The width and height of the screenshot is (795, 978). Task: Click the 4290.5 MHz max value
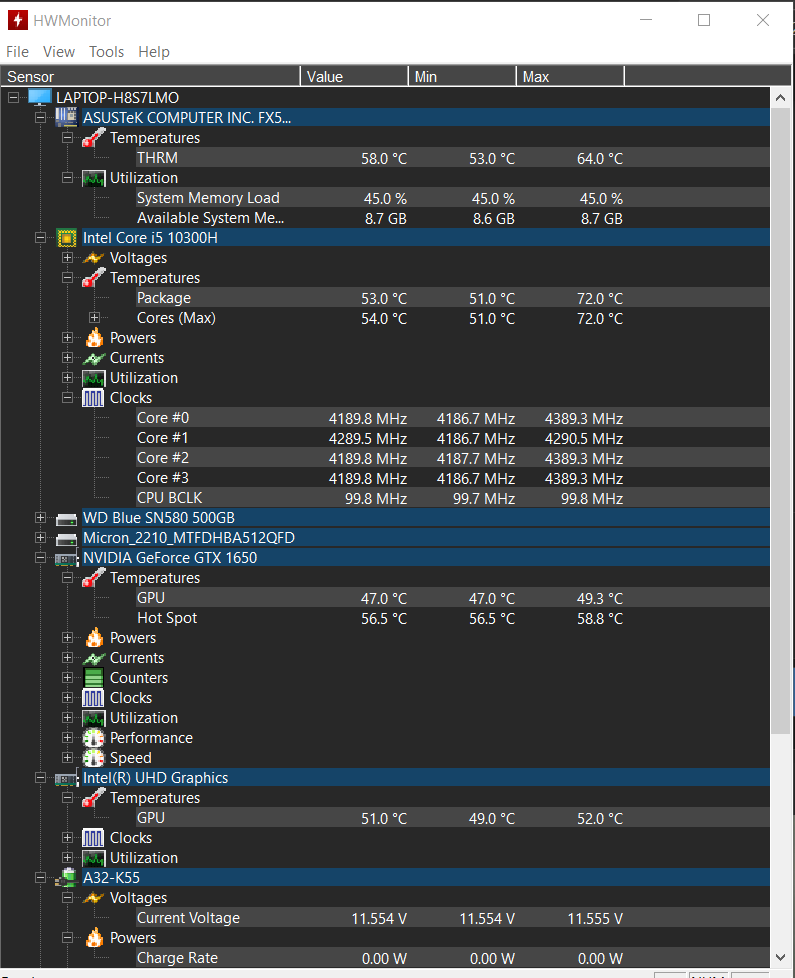click(x=584, y=438)
